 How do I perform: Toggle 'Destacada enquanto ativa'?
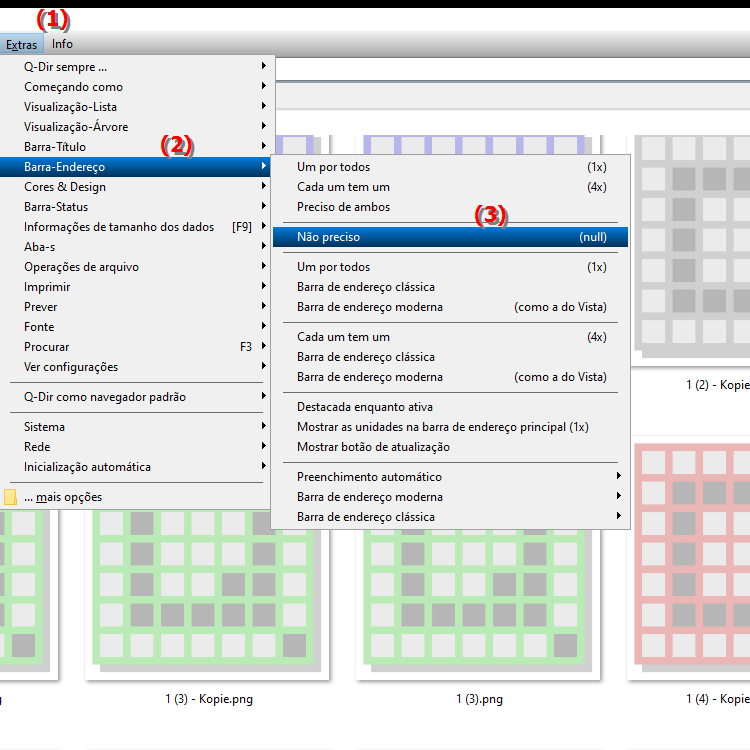451,407
